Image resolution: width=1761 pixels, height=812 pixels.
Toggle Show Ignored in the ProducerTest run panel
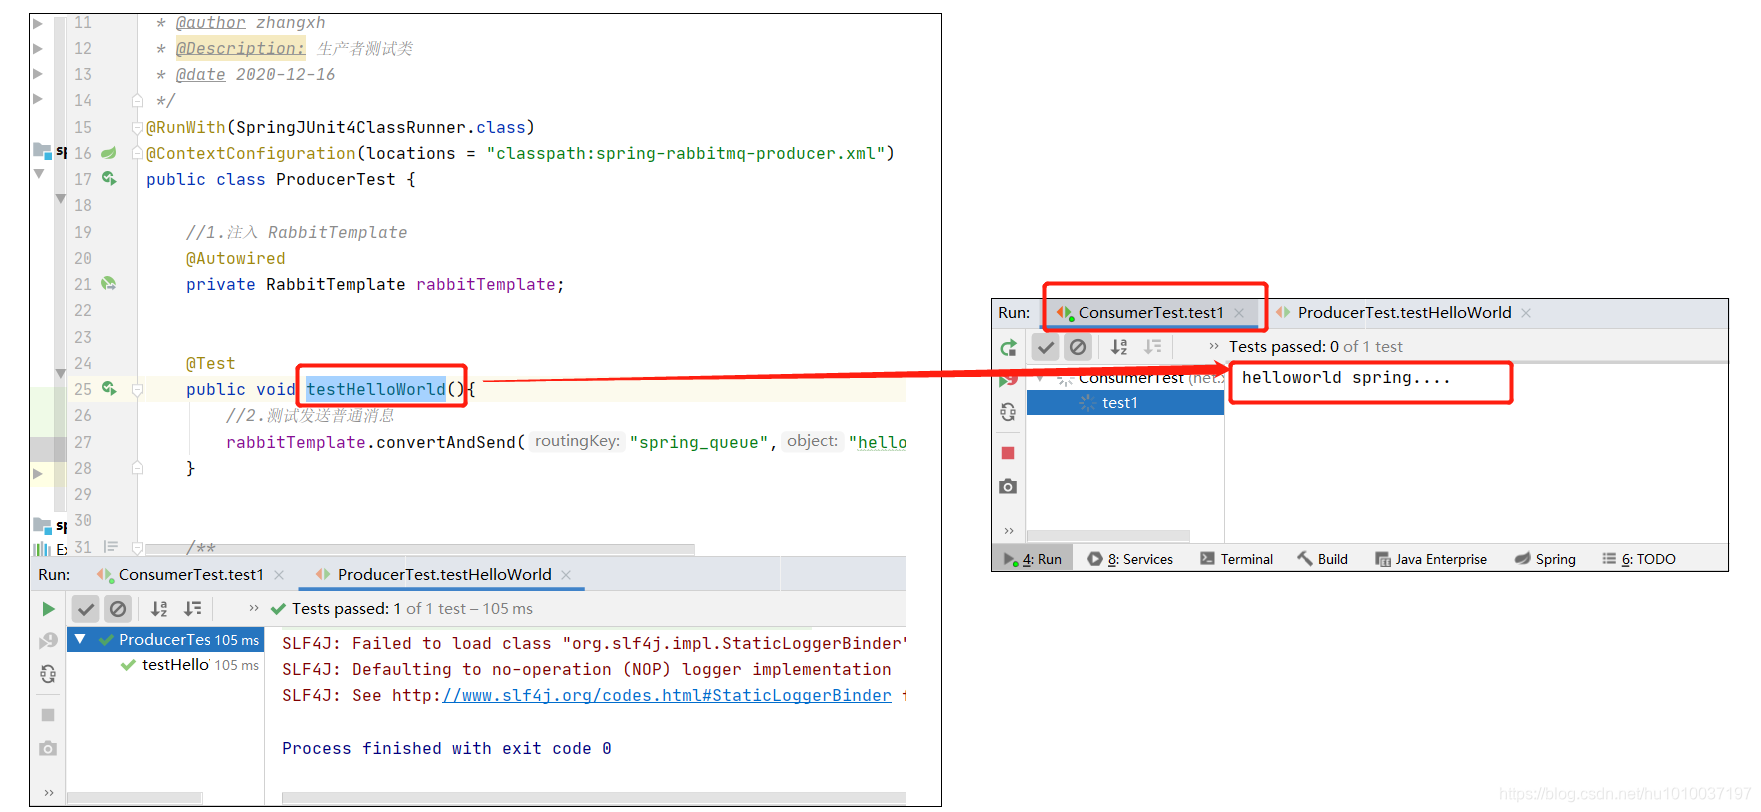[118, 608]
